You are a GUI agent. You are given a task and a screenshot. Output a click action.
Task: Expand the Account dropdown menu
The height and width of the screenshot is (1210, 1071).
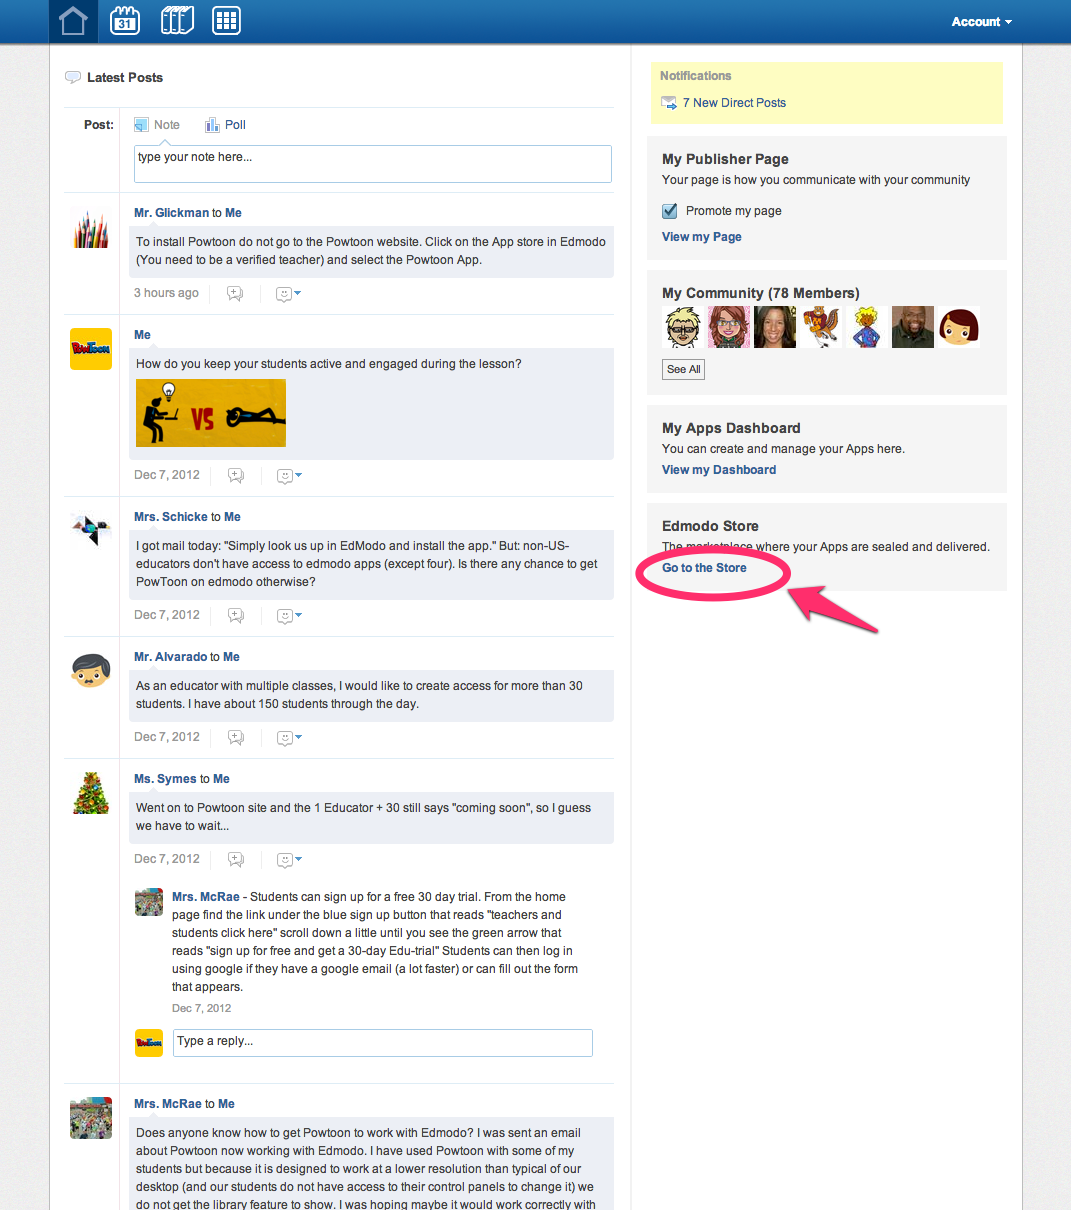(981, 22)
